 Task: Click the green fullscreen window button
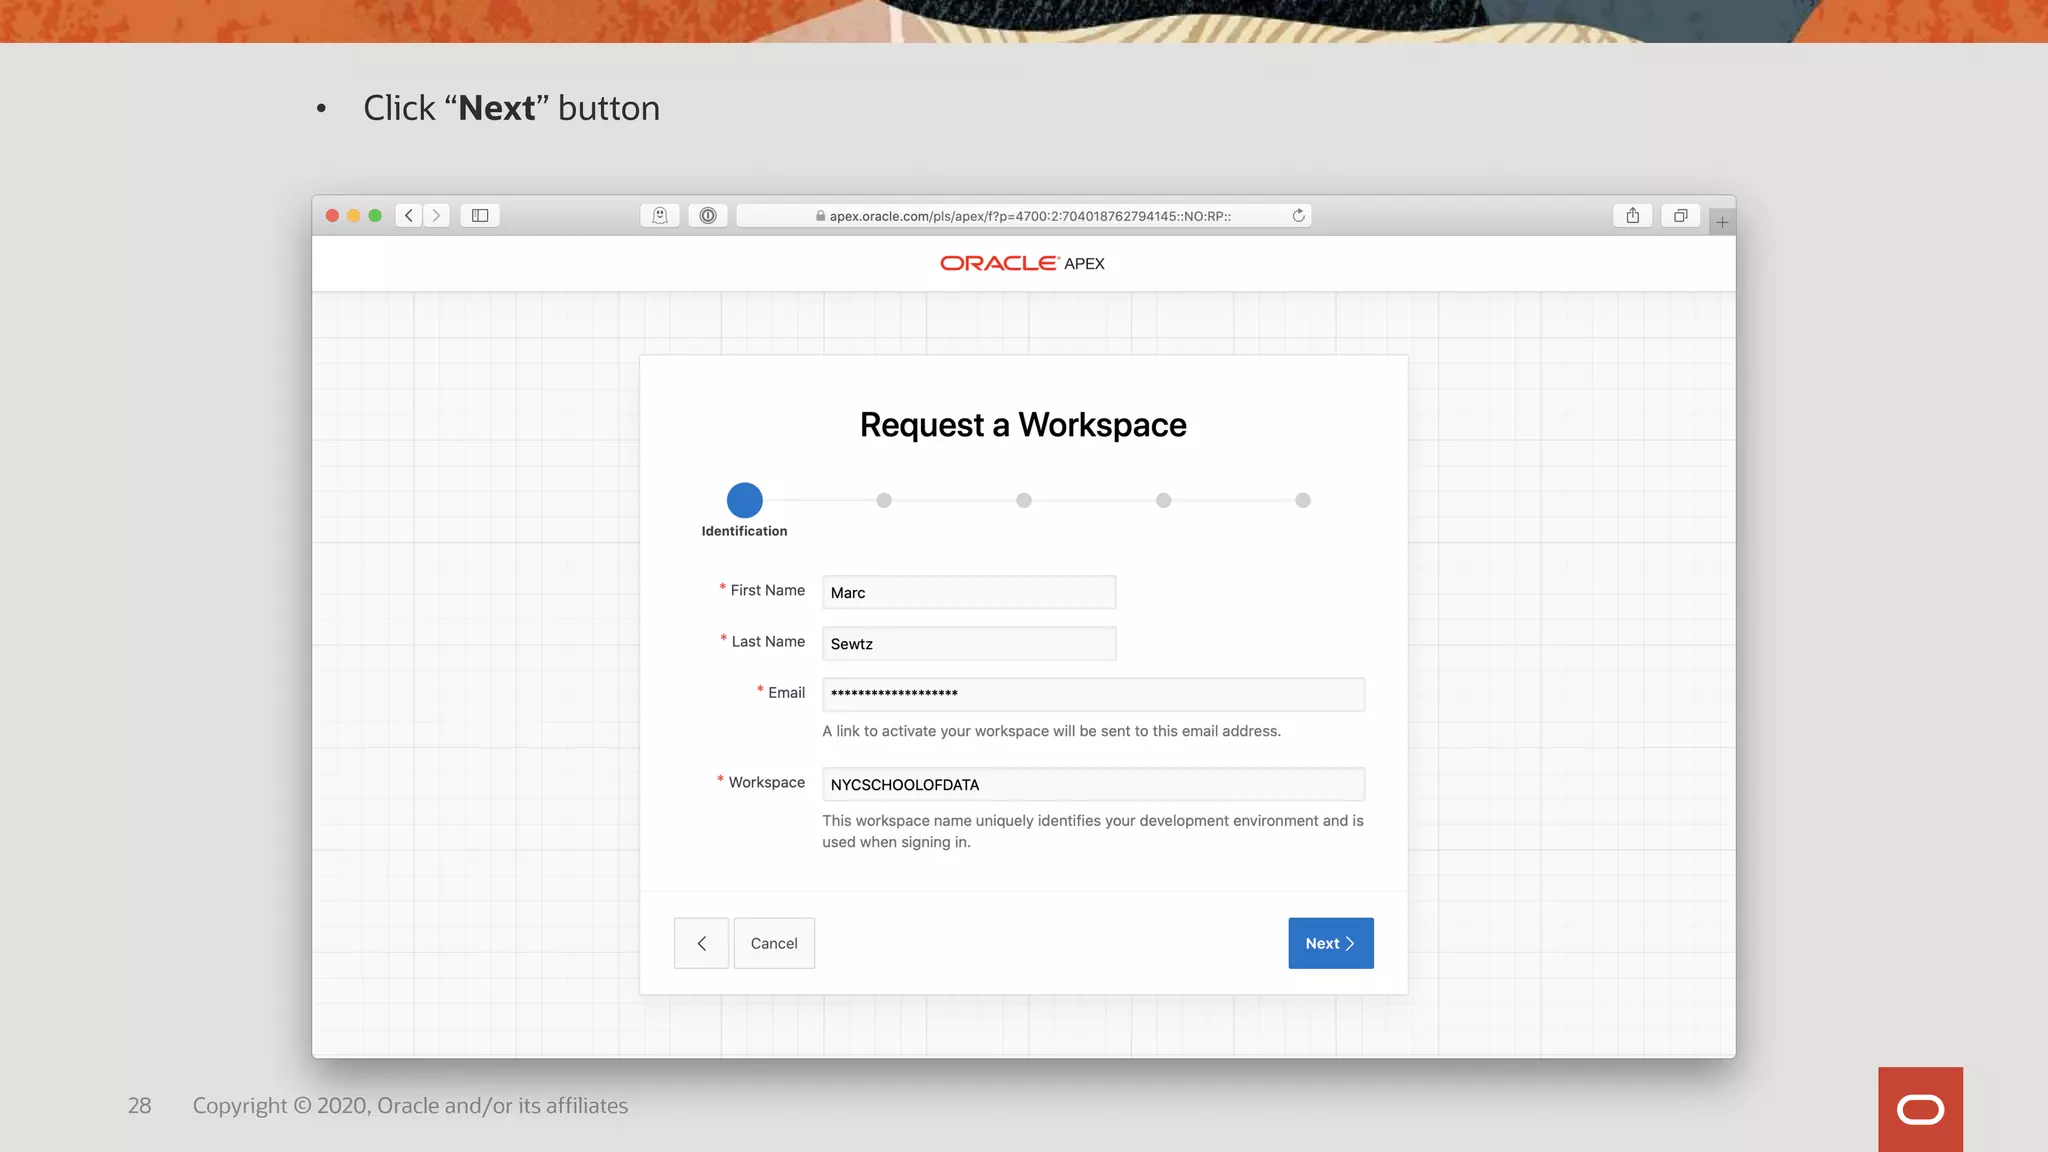375,215
